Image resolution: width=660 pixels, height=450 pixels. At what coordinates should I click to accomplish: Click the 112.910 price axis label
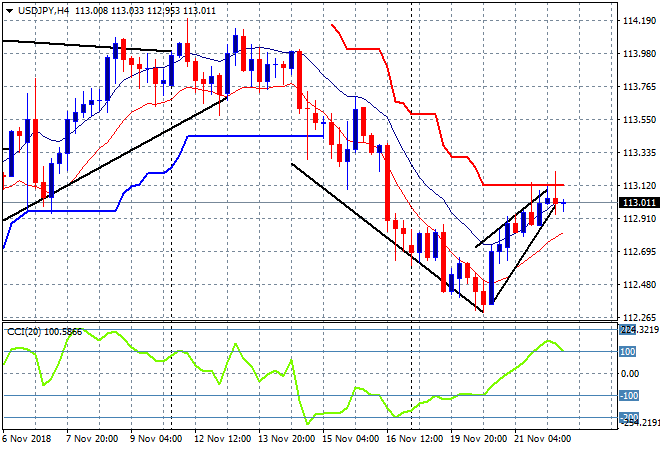coord(639,218)
